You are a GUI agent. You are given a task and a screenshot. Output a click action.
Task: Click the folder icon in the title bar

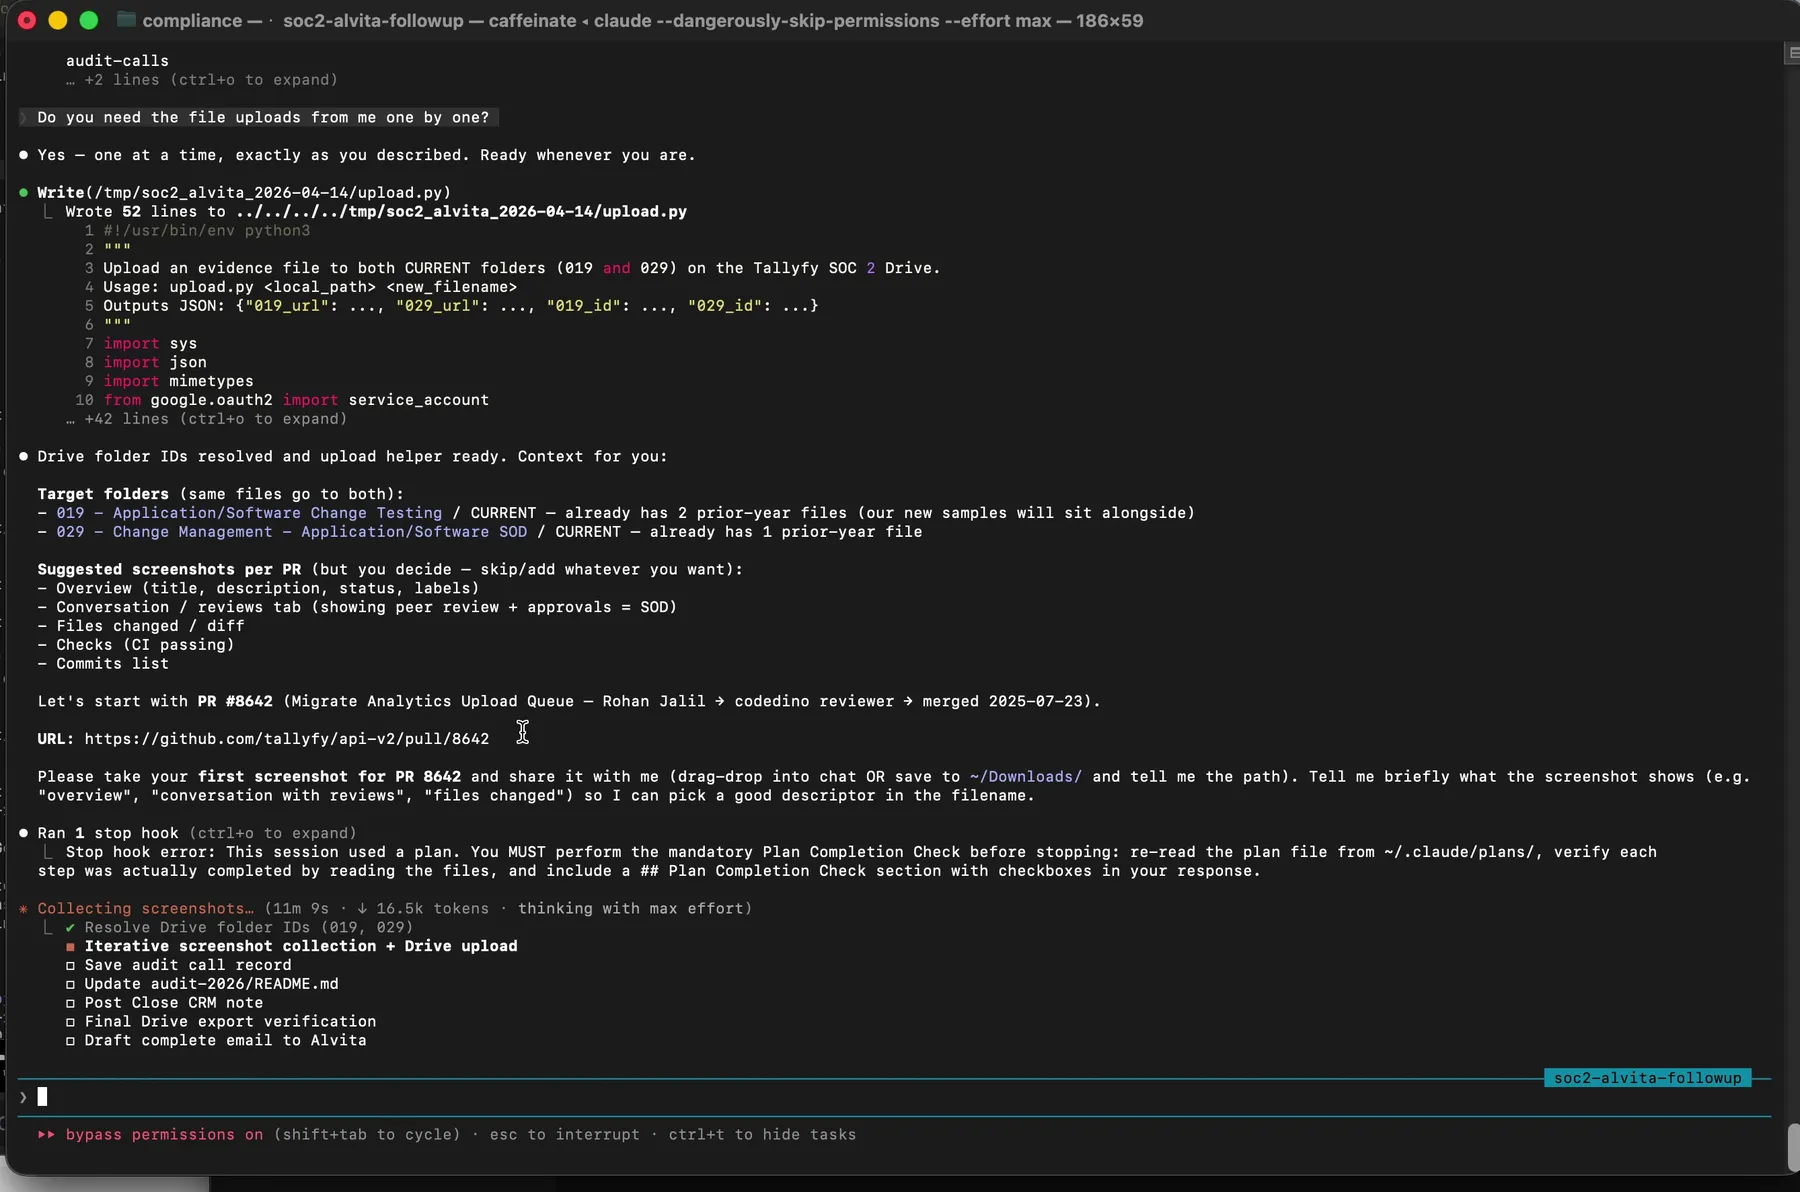point(126,20)
